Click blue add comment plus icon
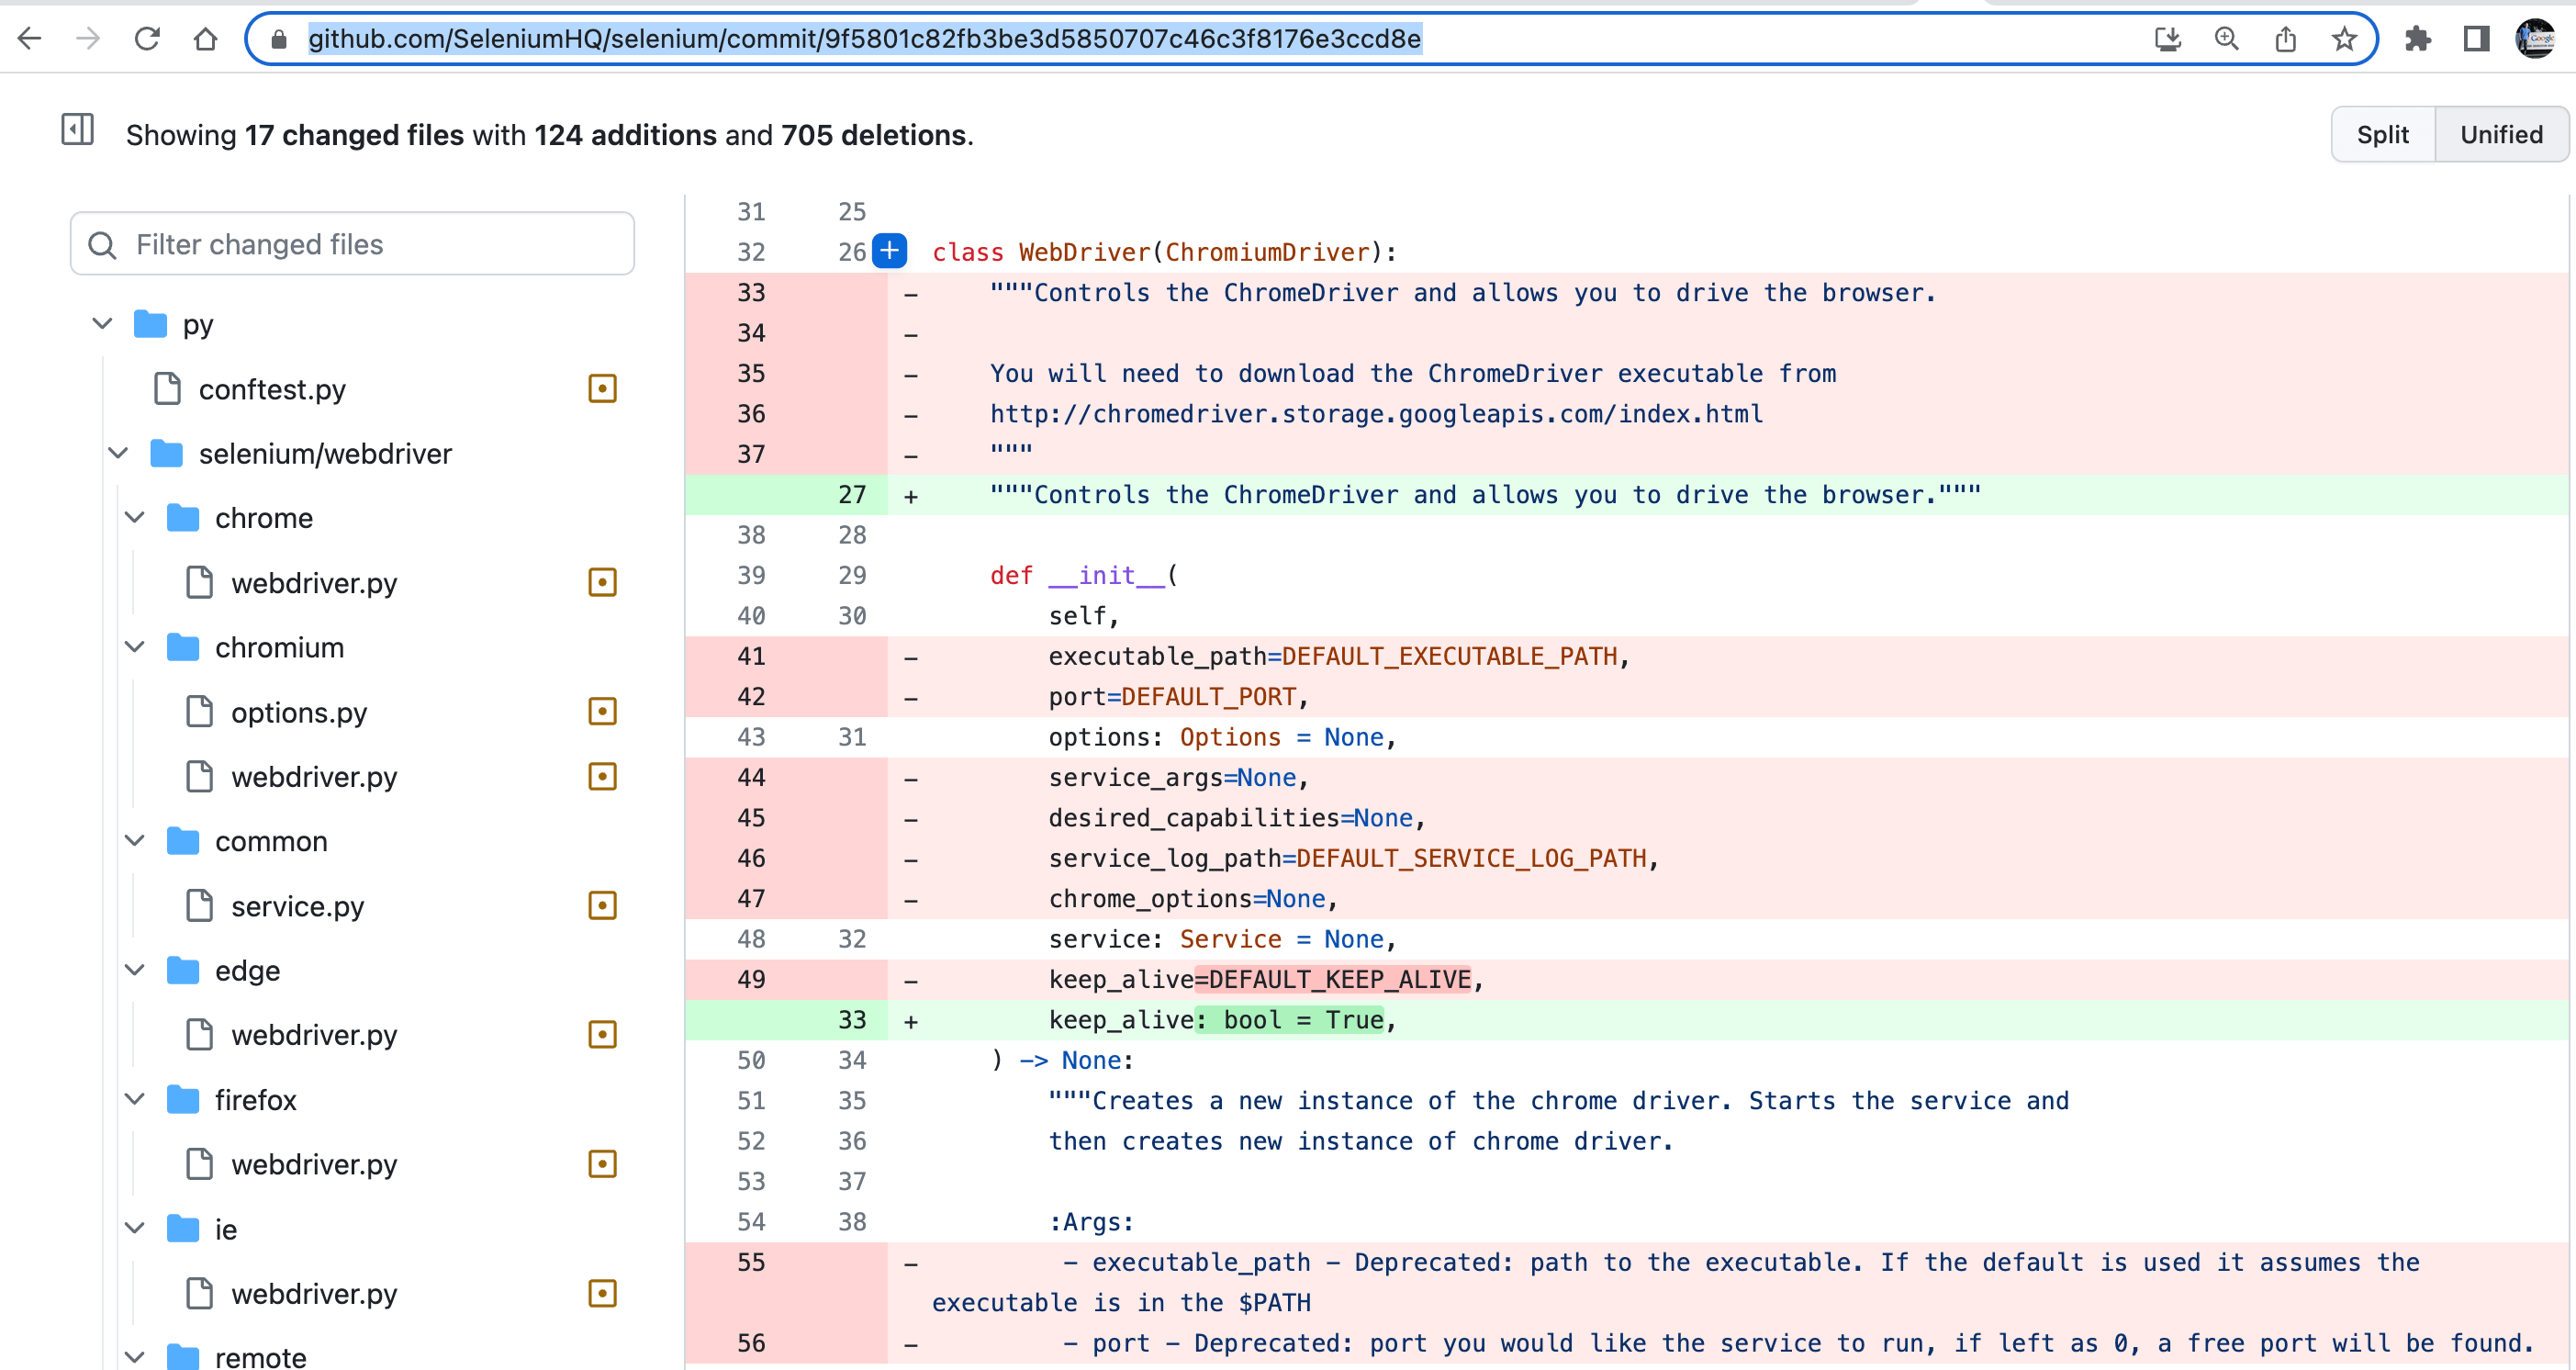The image size is (2576, 1370). pos(889,250)
